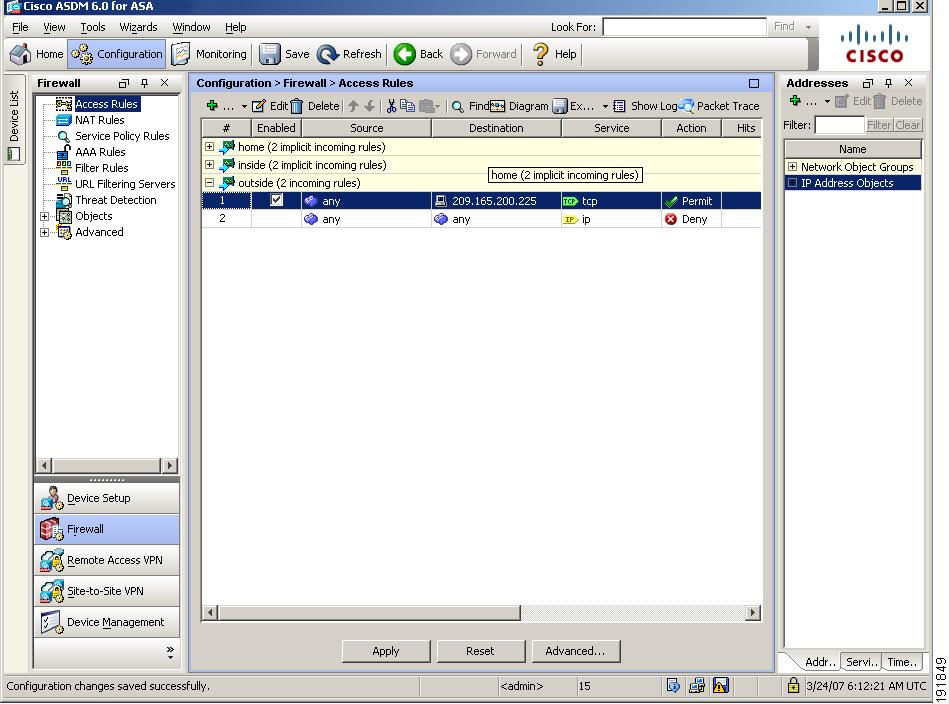Click the warning save status icon

tap(720, 685)
